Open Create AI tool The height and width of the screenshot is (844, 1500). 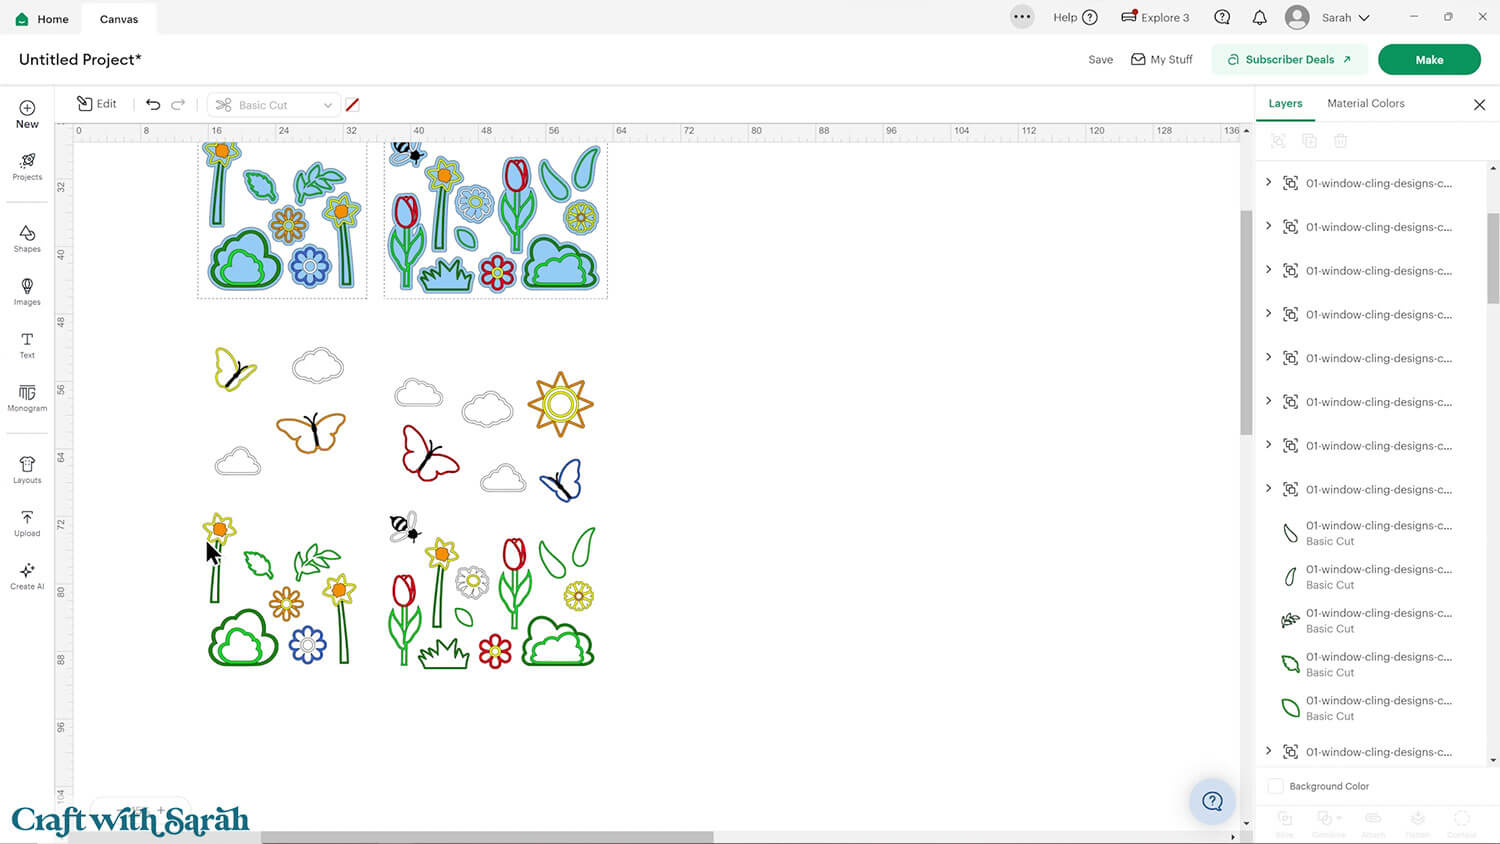click(x=27, y=575)
